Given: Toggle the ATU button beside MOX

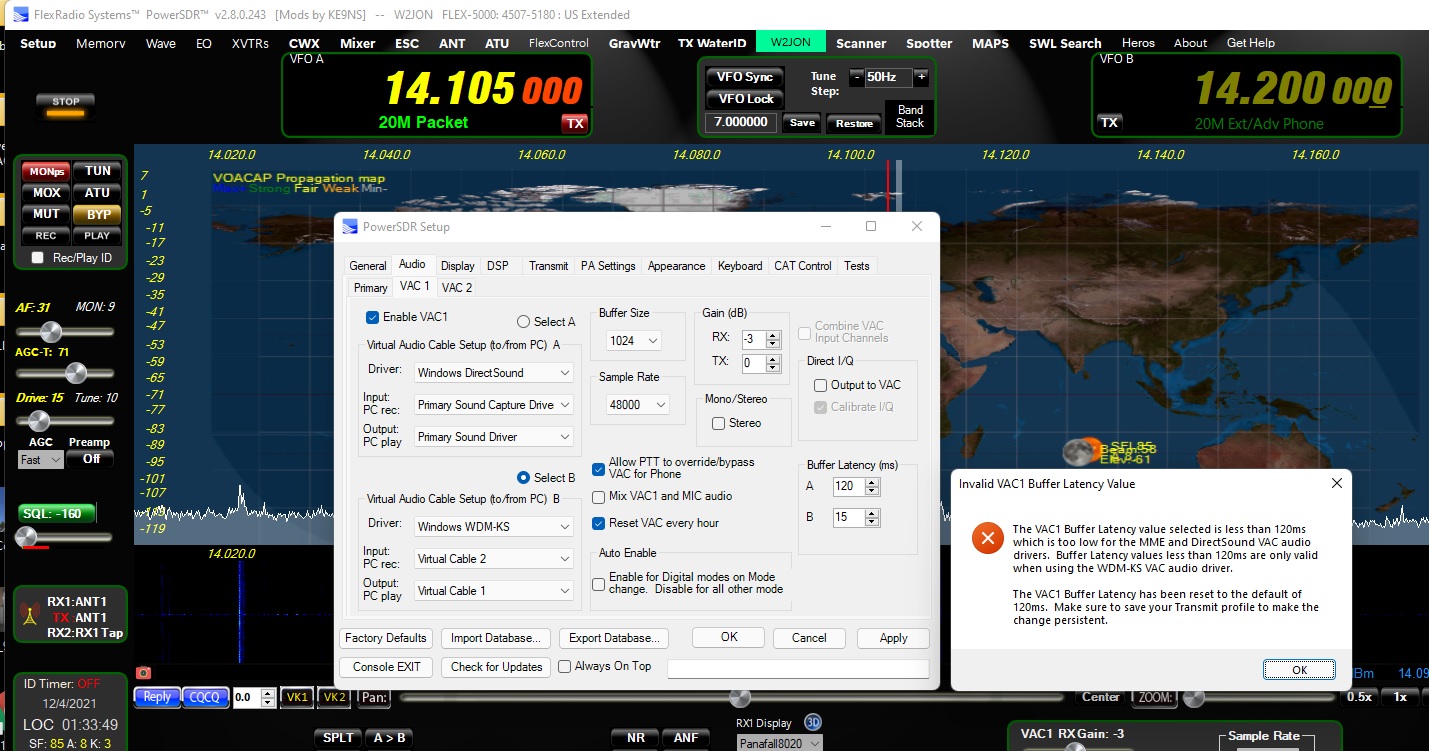Looking at the screenshot, I should [x=97, y=192].
